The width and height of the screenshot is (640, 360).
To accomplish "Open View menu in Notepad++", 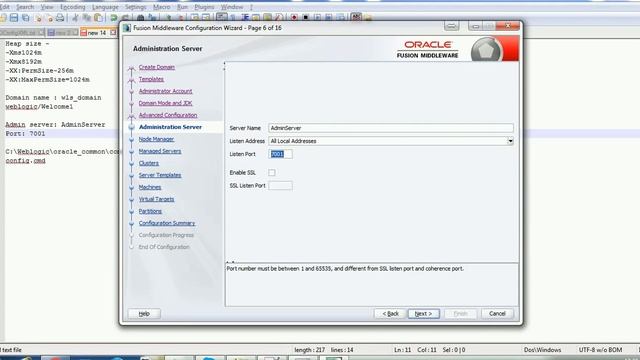I will [x=47, y=7].
